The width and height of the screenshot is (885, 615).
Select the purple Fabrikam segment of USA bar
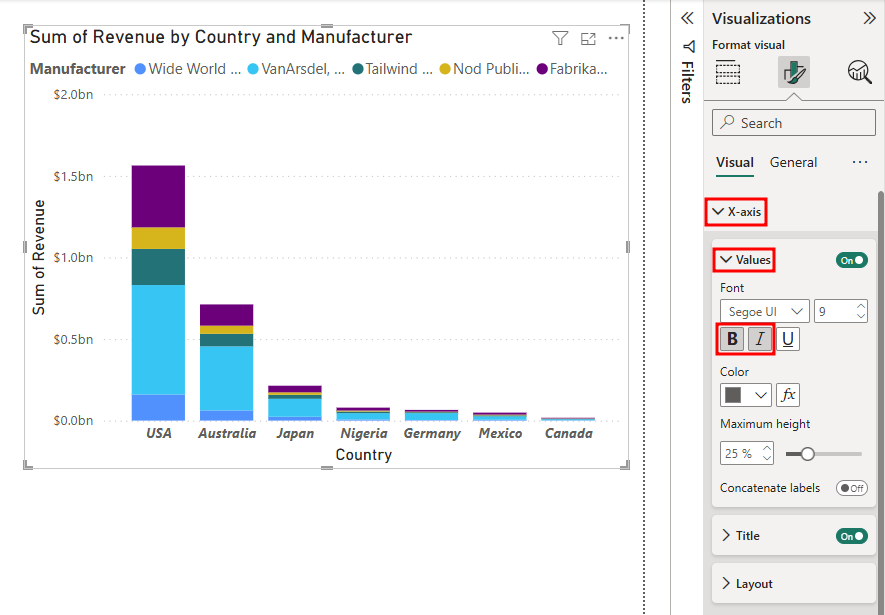click(x=158, y=196)
